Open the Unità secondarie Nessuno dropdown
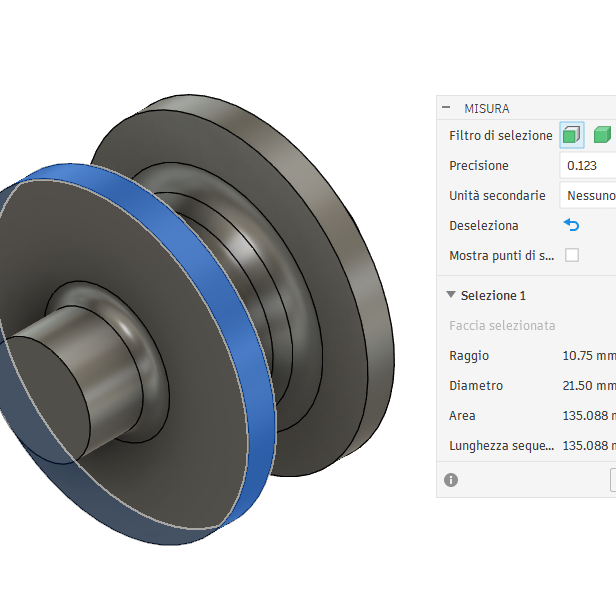 (588, 195)
